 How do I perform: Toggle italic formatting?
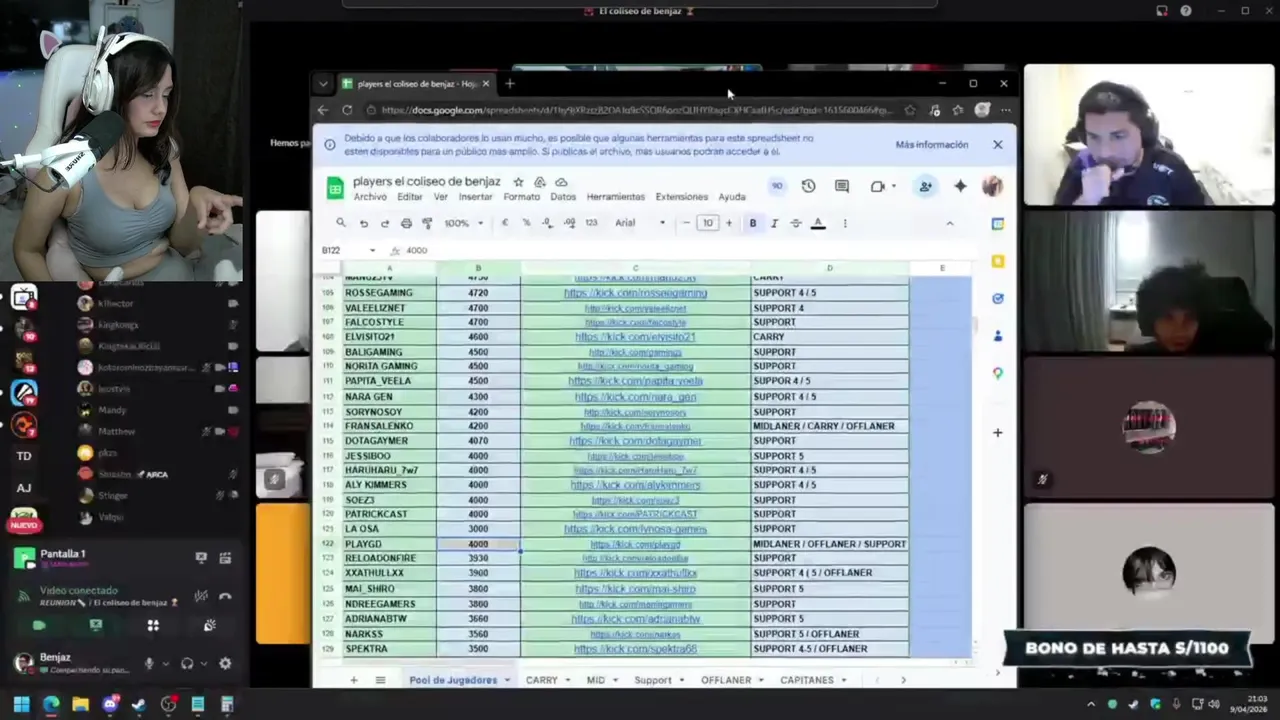pos(774,223)
